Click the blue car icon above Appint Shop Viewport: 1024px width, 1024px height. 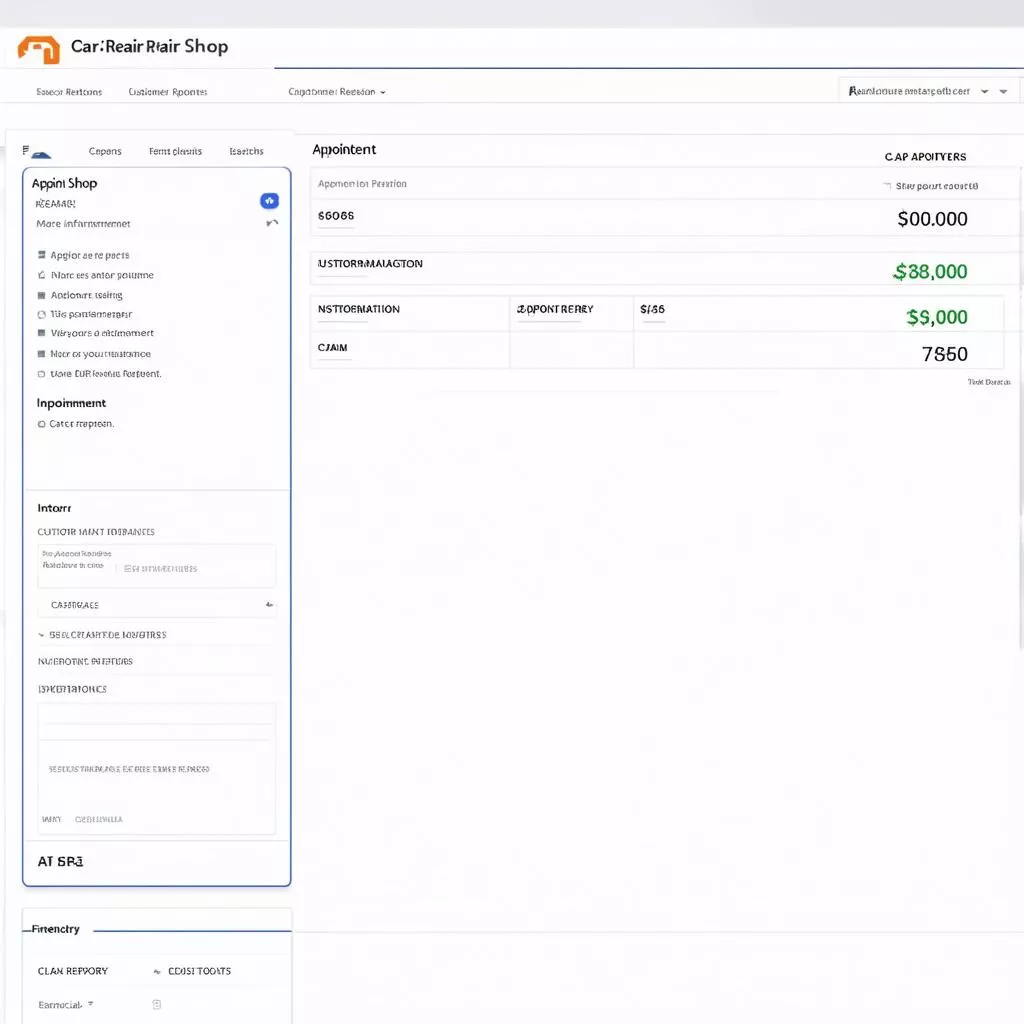coord(40,153)
